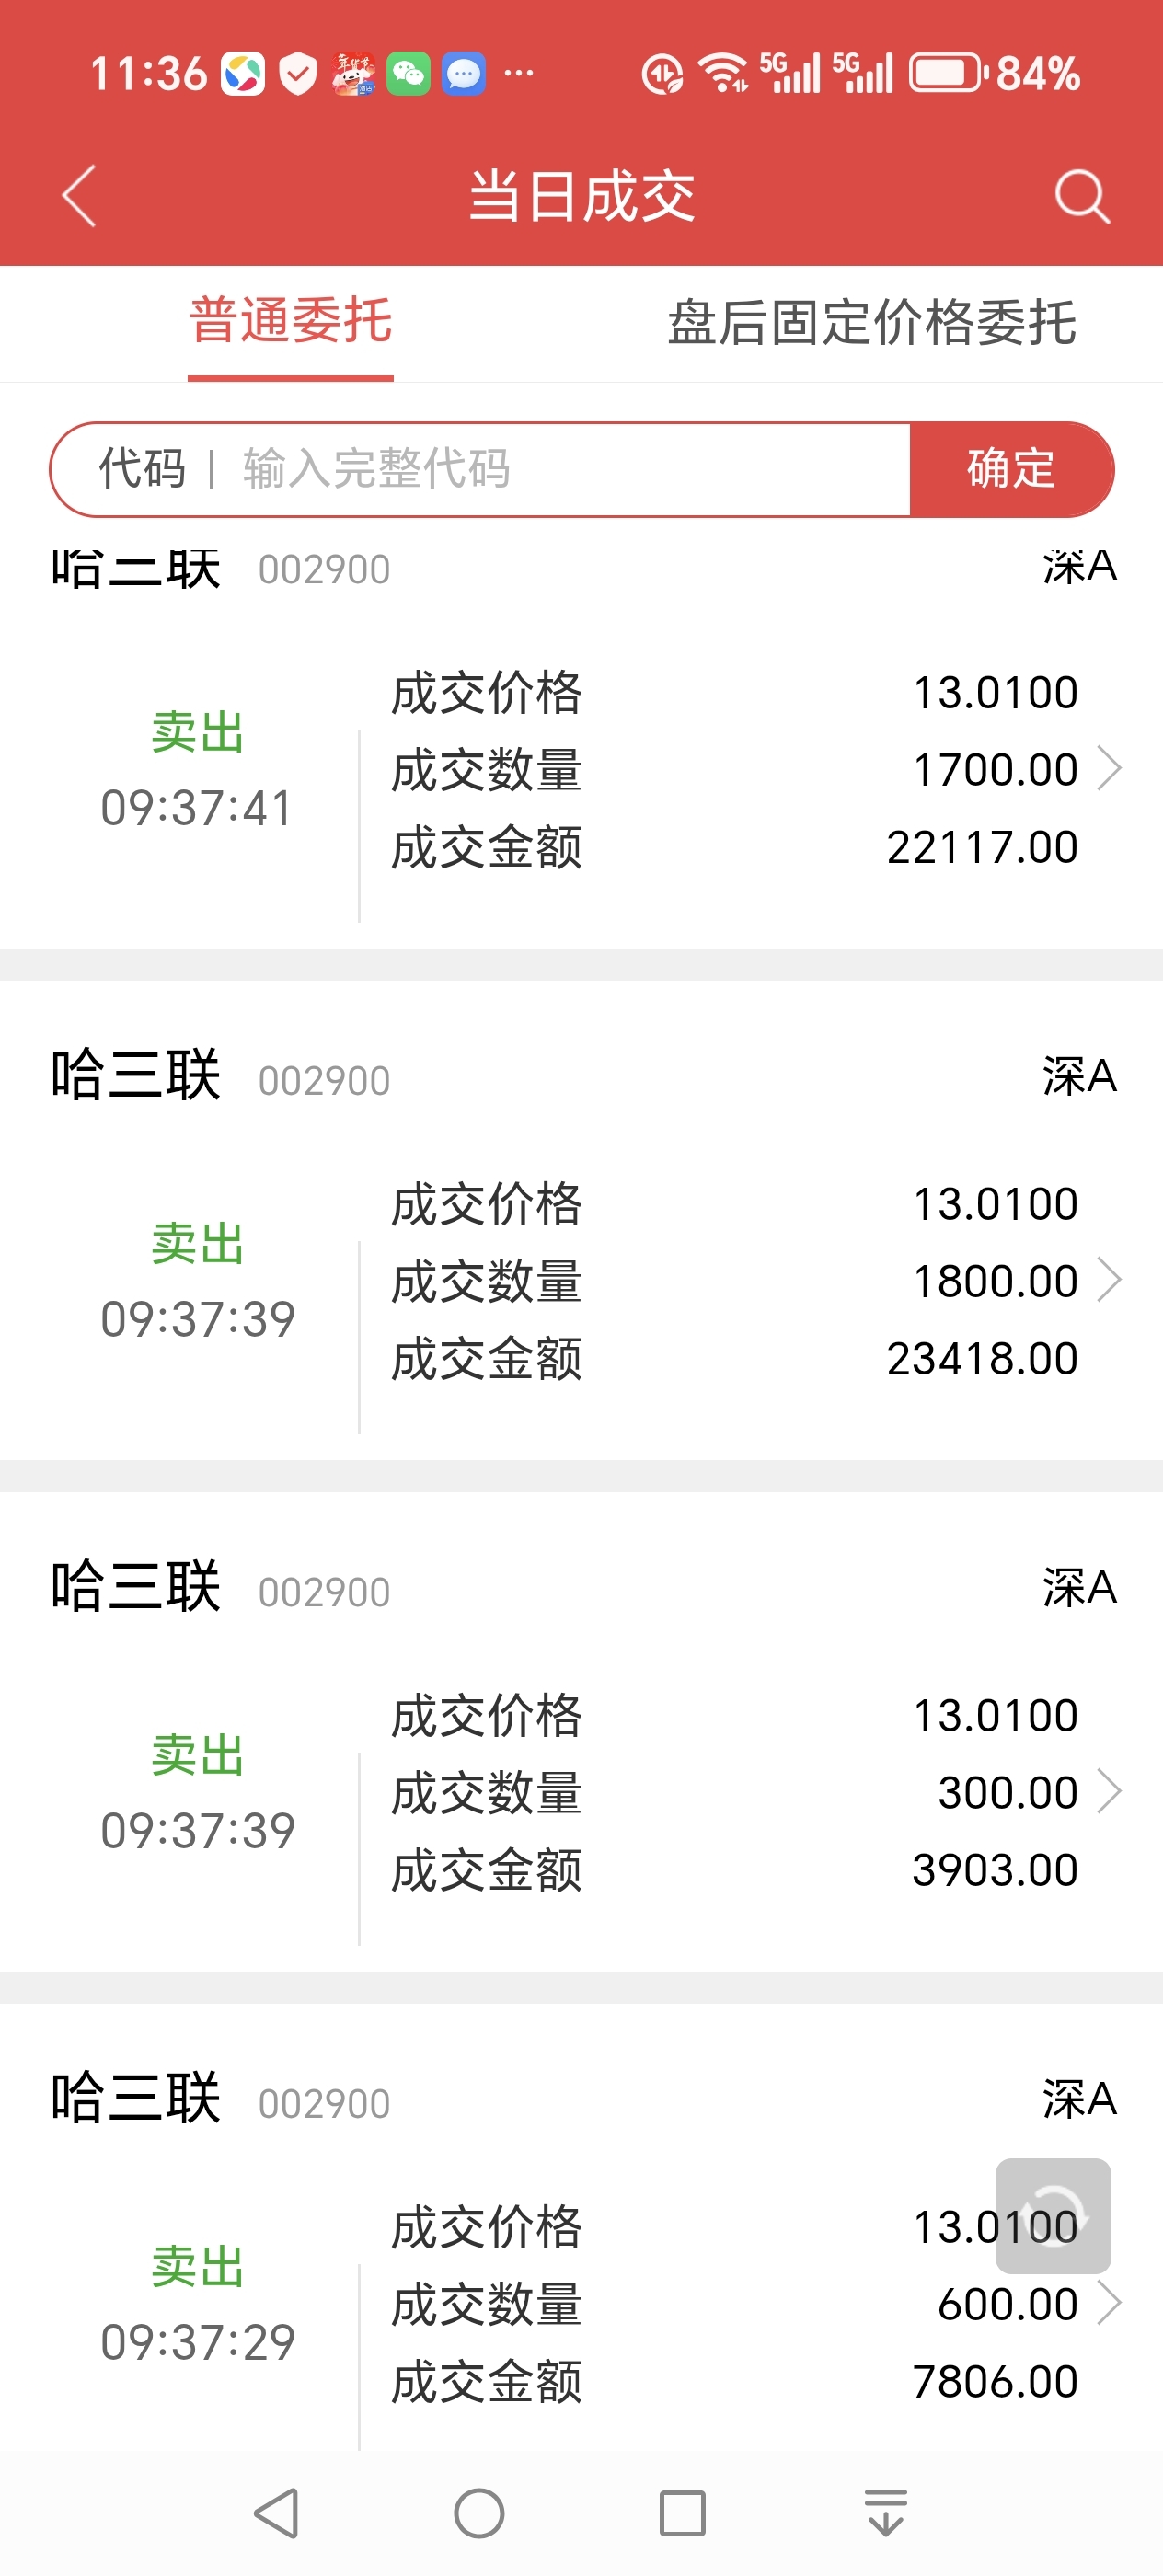This screenshot has width=1163, height=2576.
Task: Open recent apps square button
Action: (x=682, y=2513)
